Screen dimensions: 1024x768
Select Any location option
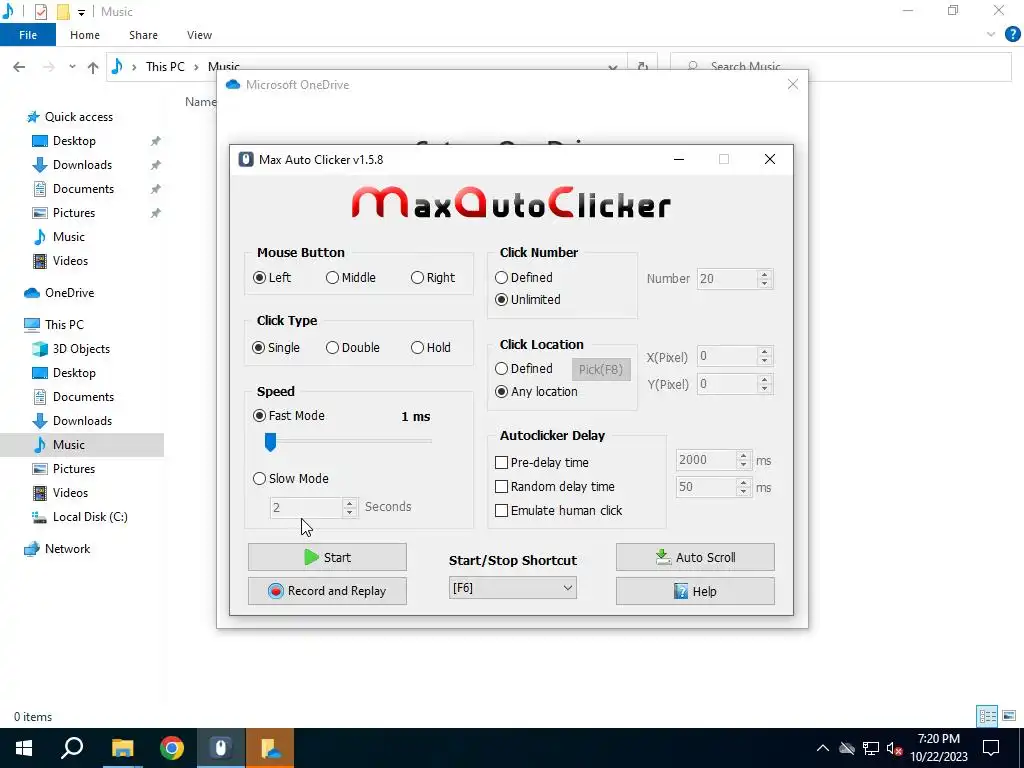pyautogui.click(x=536, y=392)
